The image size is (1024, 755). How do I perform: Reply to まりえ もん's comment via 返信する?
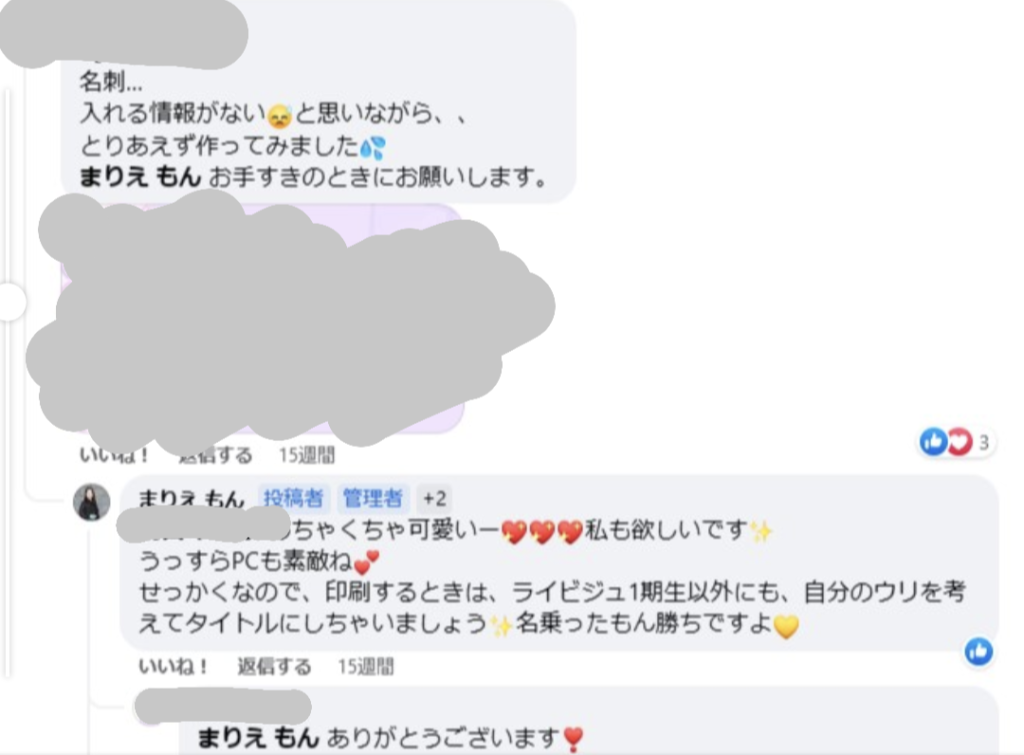click(x=274, y=667)
